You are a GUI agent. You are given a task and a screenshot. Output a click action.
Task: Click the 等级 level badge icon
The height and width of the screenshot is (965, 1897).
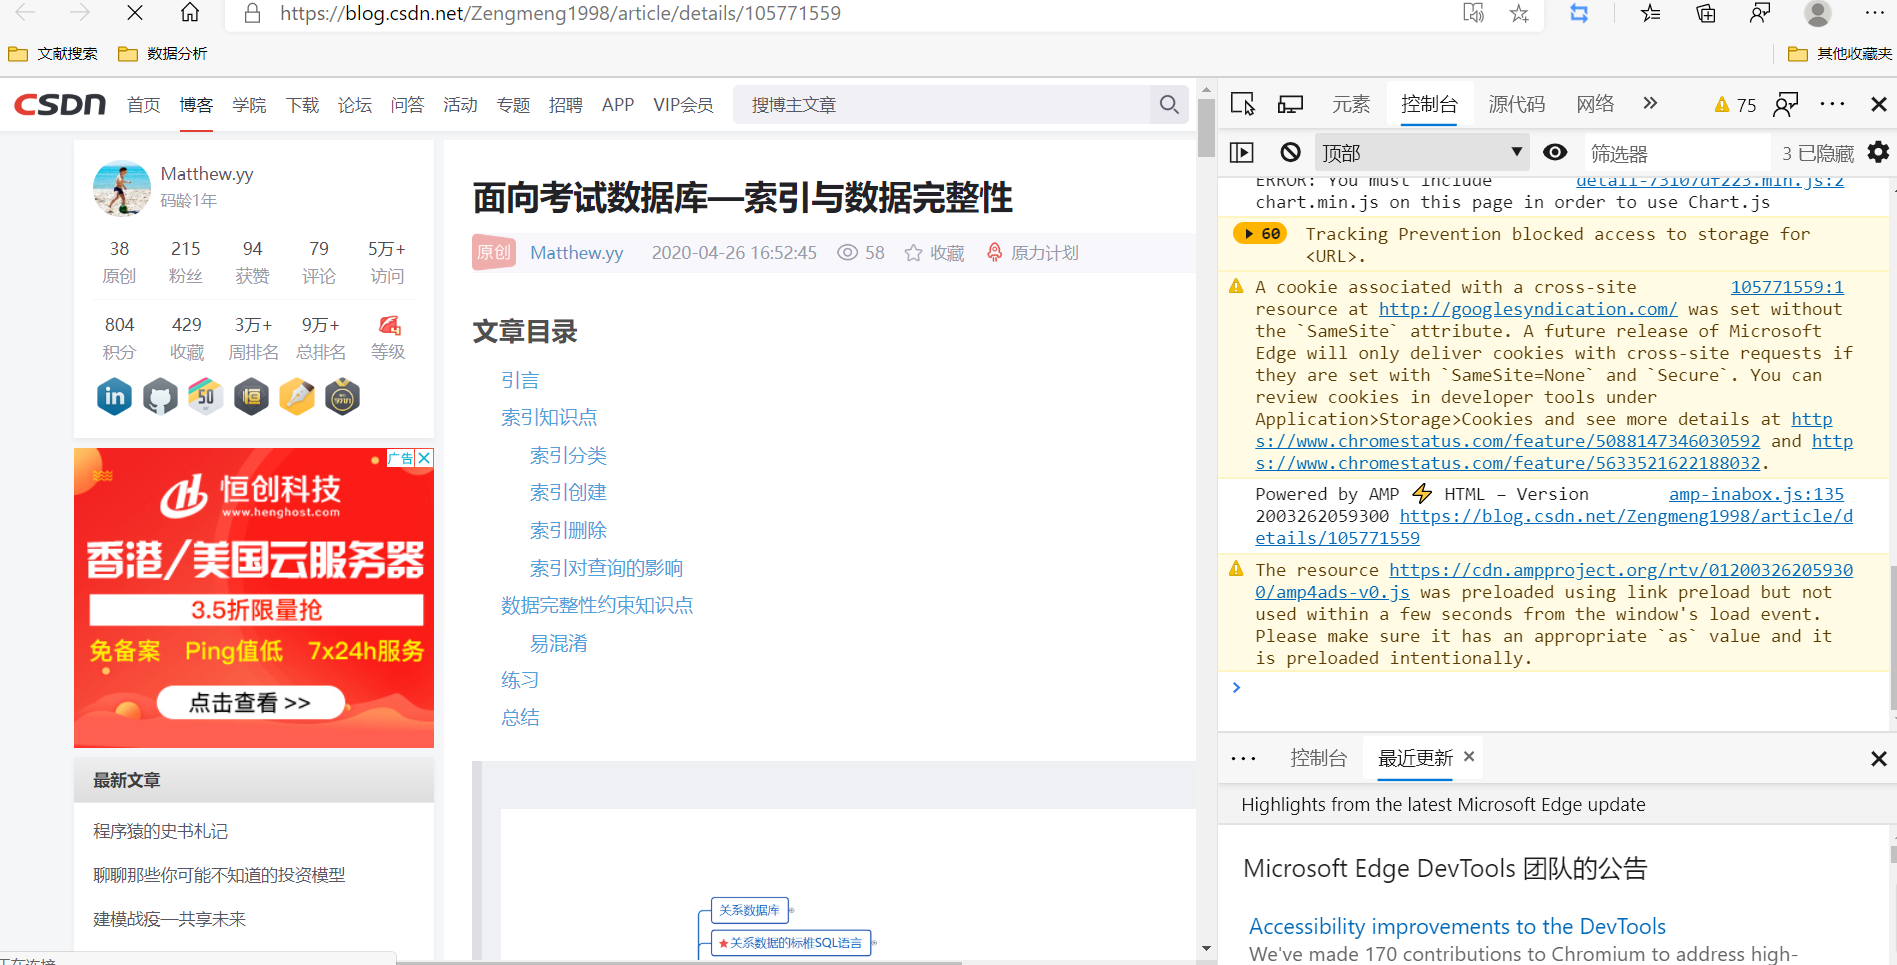(x=389, y=325)
